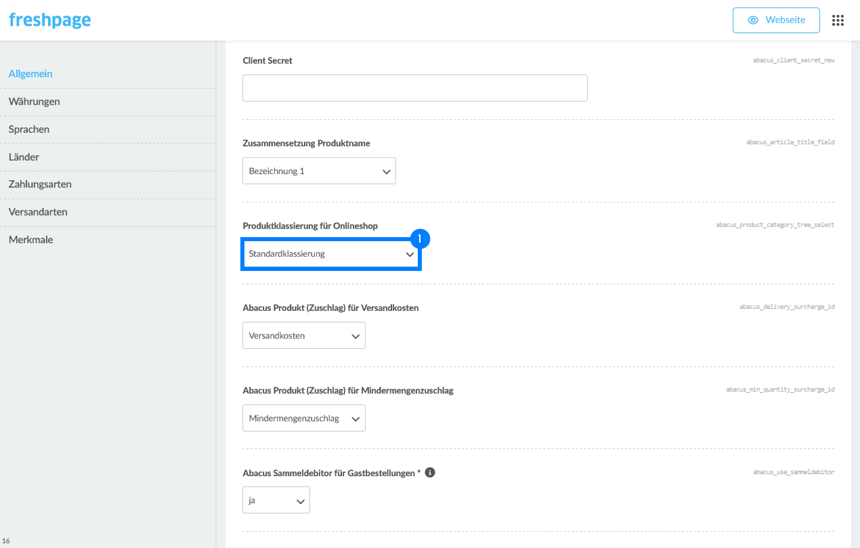Click the blue step marker number 1
This screenshot has width=860, height=548.
420,239
